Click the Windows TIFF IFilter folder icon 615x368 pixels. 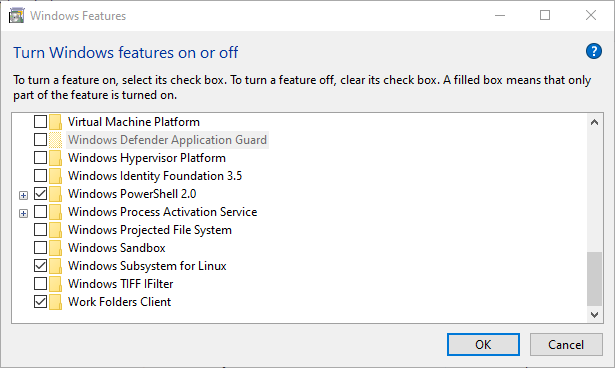55,284
